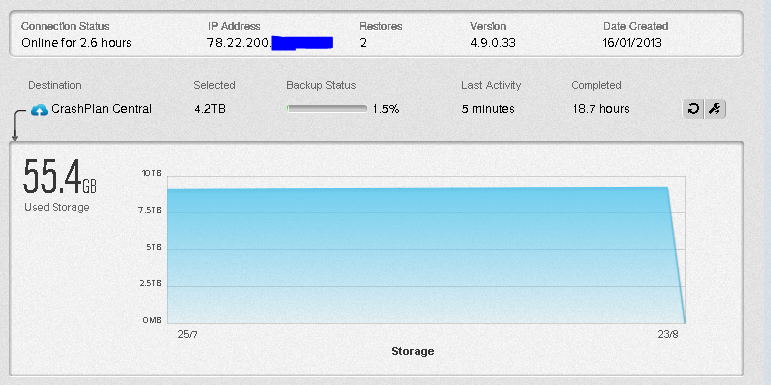Click the CrashPlan Central cloud icon
Image resolution: width=771 pixels, height=385 pixels.
point(39,110)
